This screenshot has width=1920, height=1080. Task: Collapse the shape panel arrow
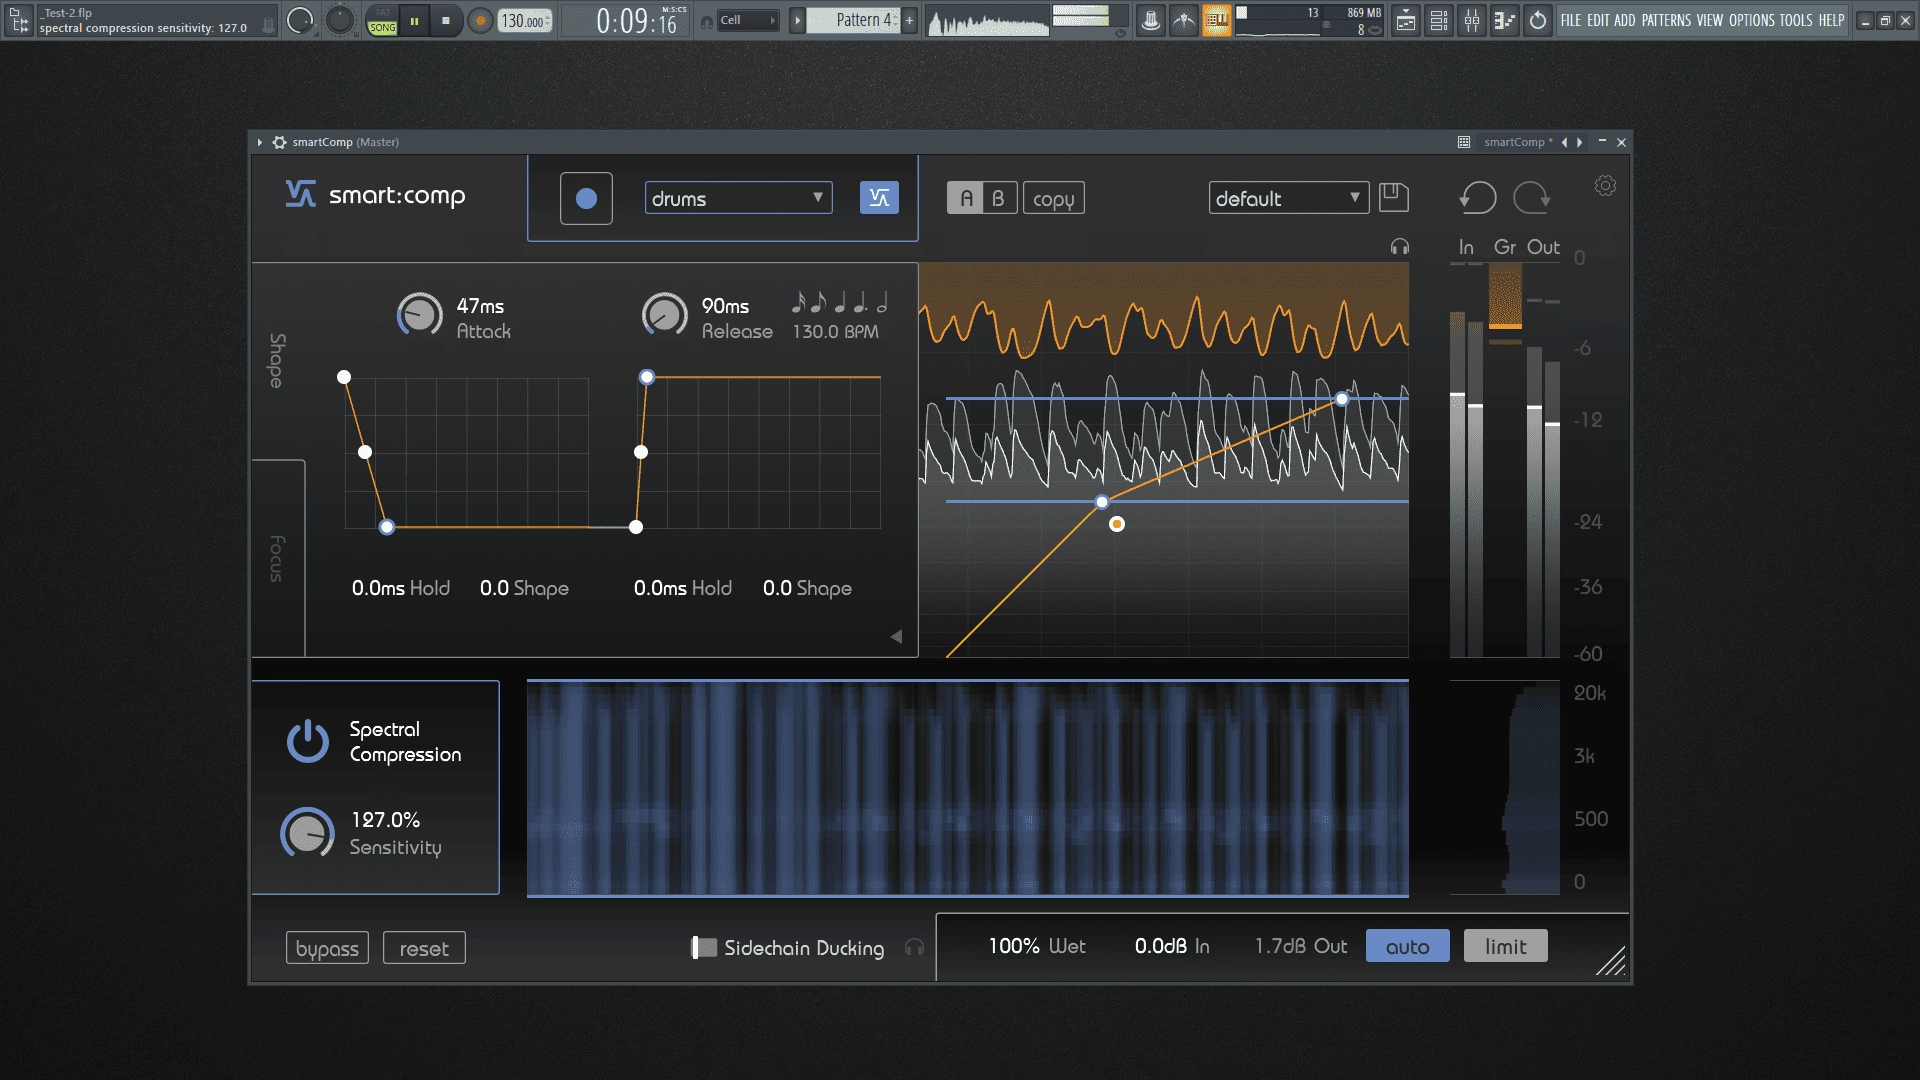pyautogui.click(x=896, y=636)
